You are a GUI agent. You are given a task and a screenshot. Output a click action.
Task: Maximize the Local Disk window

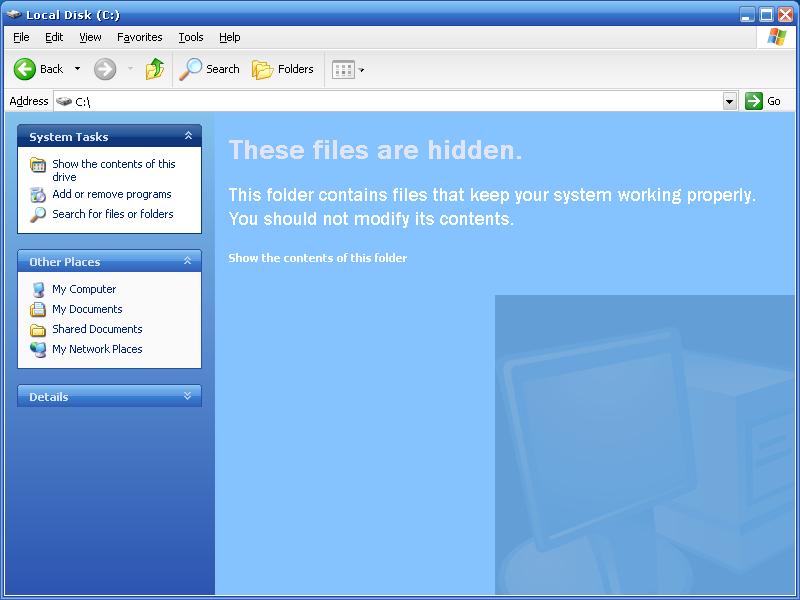pyautogui.click(x=766, y=15)
